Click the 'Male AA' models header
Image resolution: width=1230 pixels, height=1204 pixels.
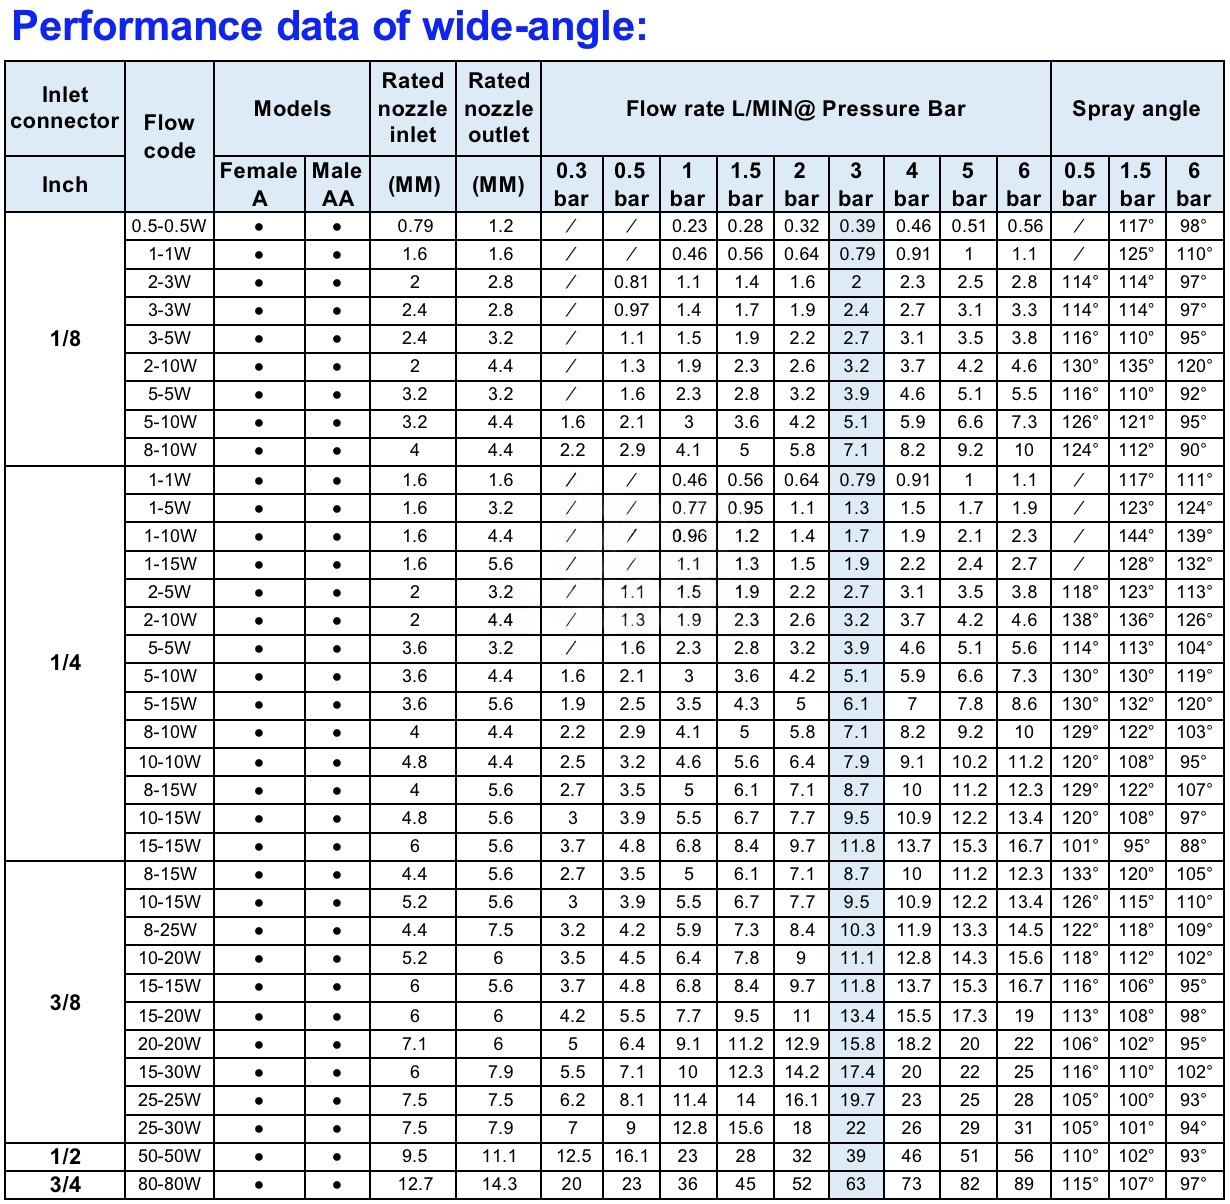point(337,184)
